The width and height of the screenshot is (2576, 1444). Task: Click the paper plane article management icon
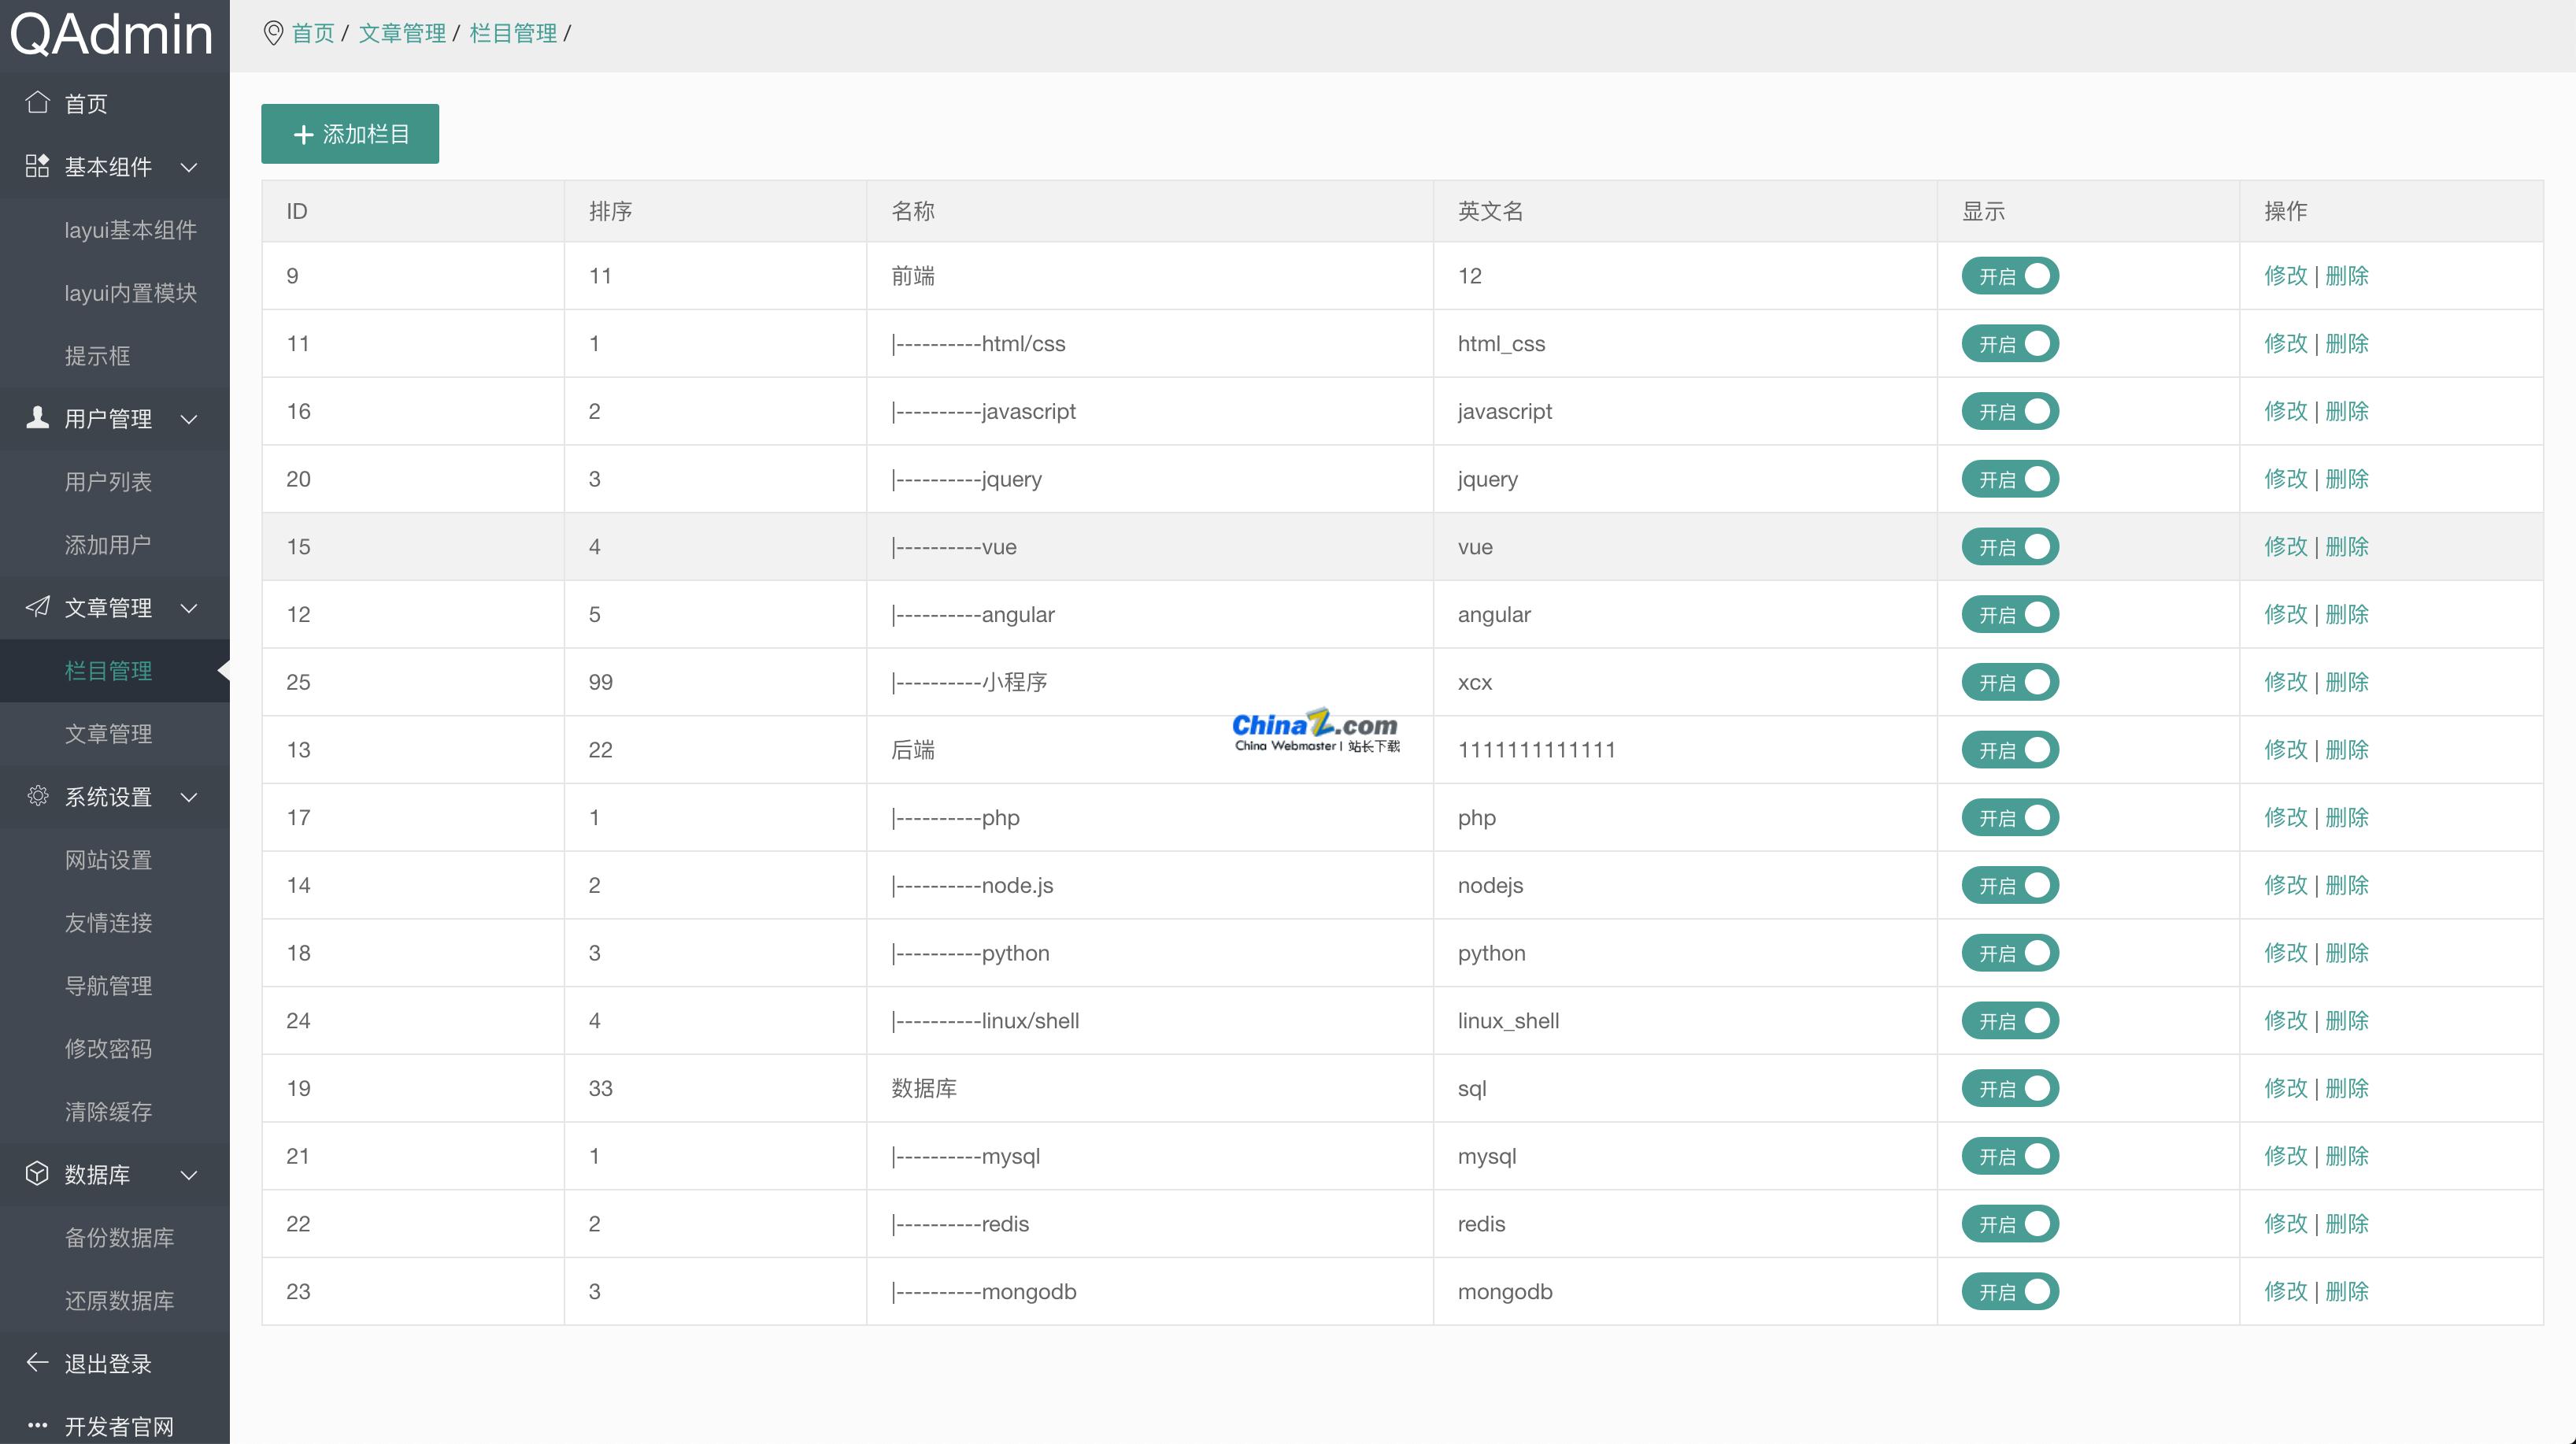tap(37, 607)
